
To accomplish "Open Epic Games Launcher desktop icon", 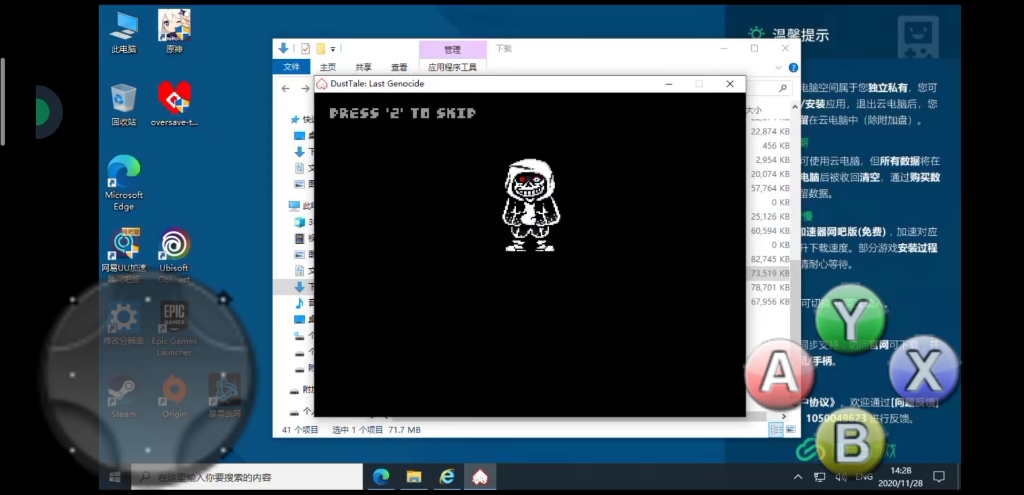I will click(174, 328).
